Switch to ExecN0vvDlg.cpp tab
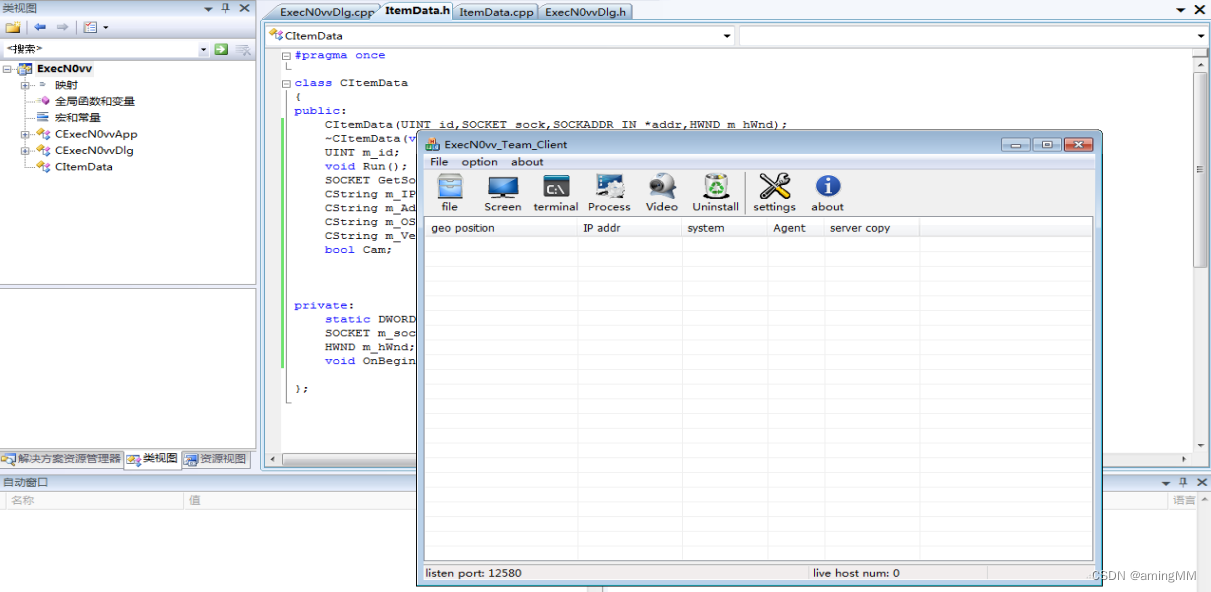This screenshot has height=592, width=1211. point(327,12)
